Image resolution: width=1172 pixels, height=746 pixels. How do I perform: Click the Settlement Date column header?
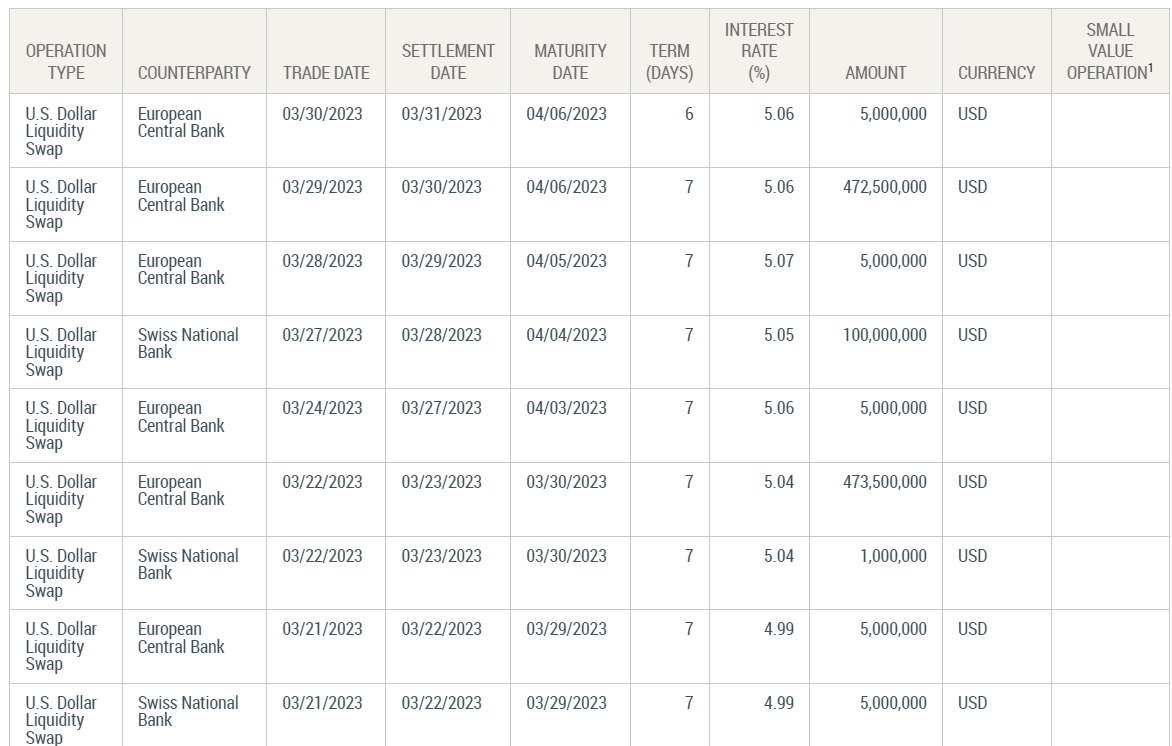pyautogui.click(x=447, y=61)
